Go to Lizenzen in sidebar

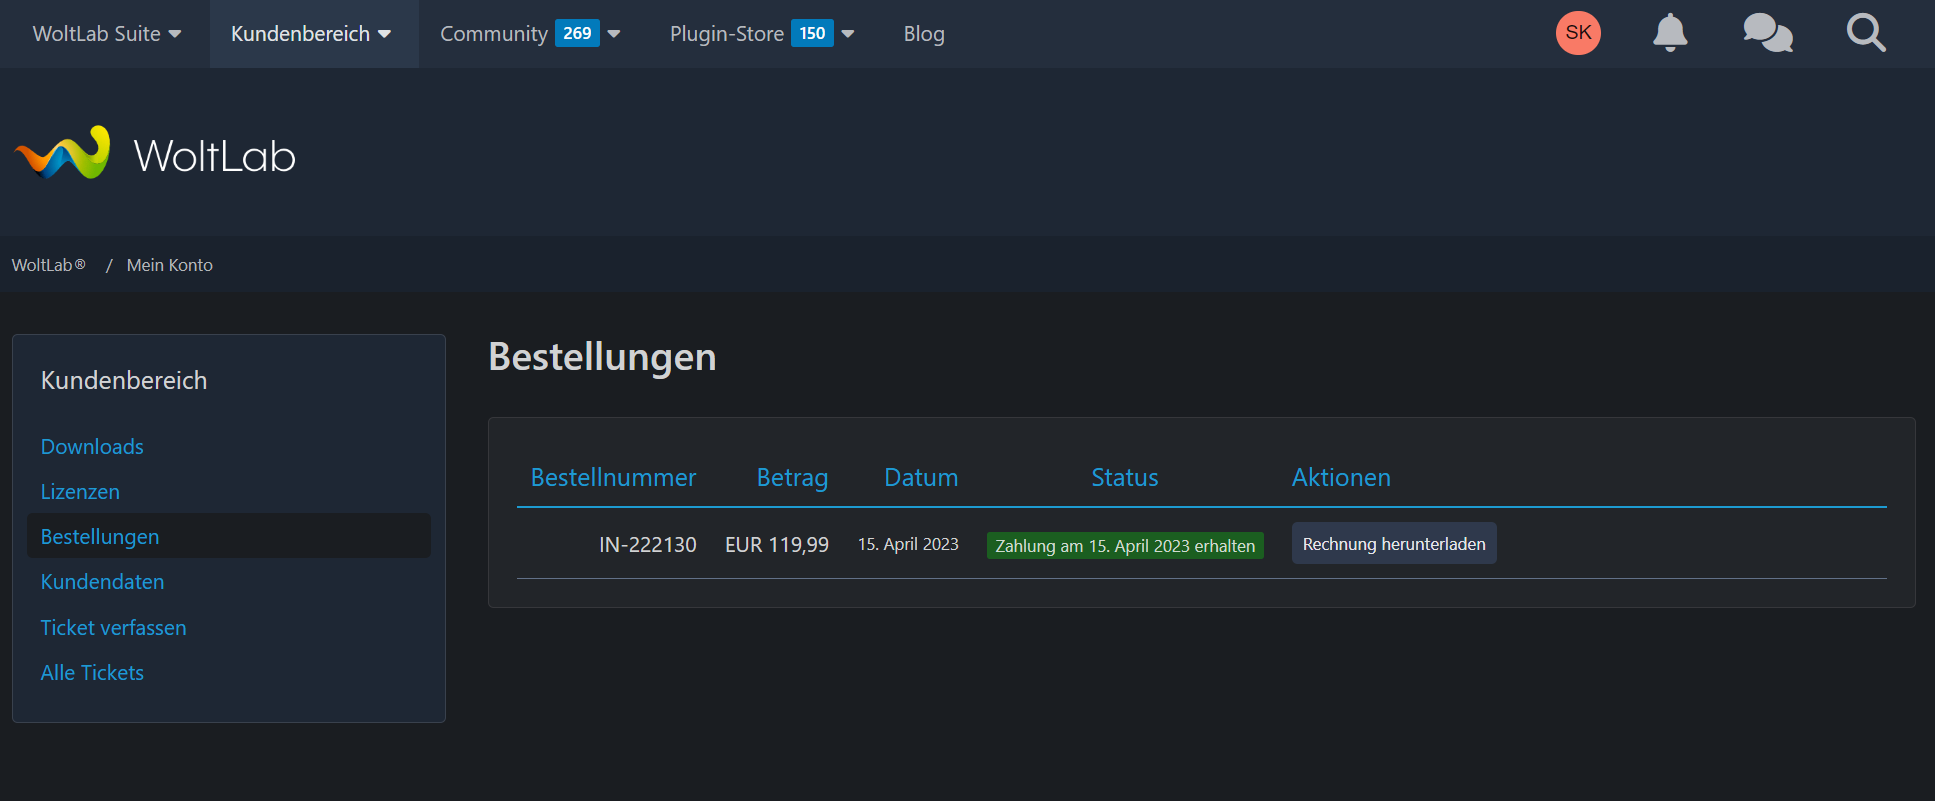coord(80,492)
